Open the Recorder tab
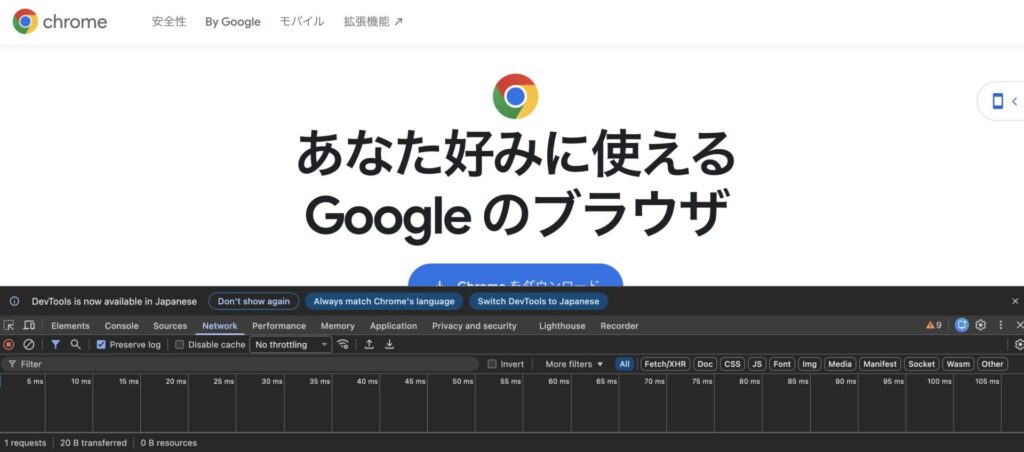This screenshot has height=452, width=1024. tap(619, 325)
